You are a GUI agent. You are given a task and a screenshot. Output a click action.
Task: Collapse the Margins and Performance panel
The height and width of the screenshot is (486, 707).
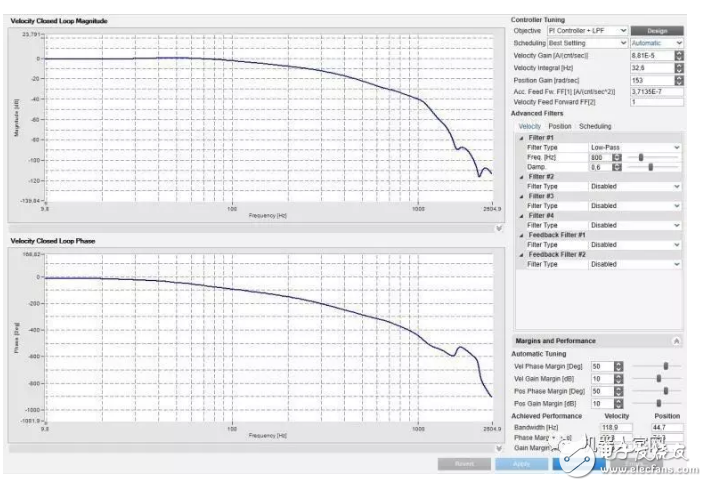pos(678,341)
